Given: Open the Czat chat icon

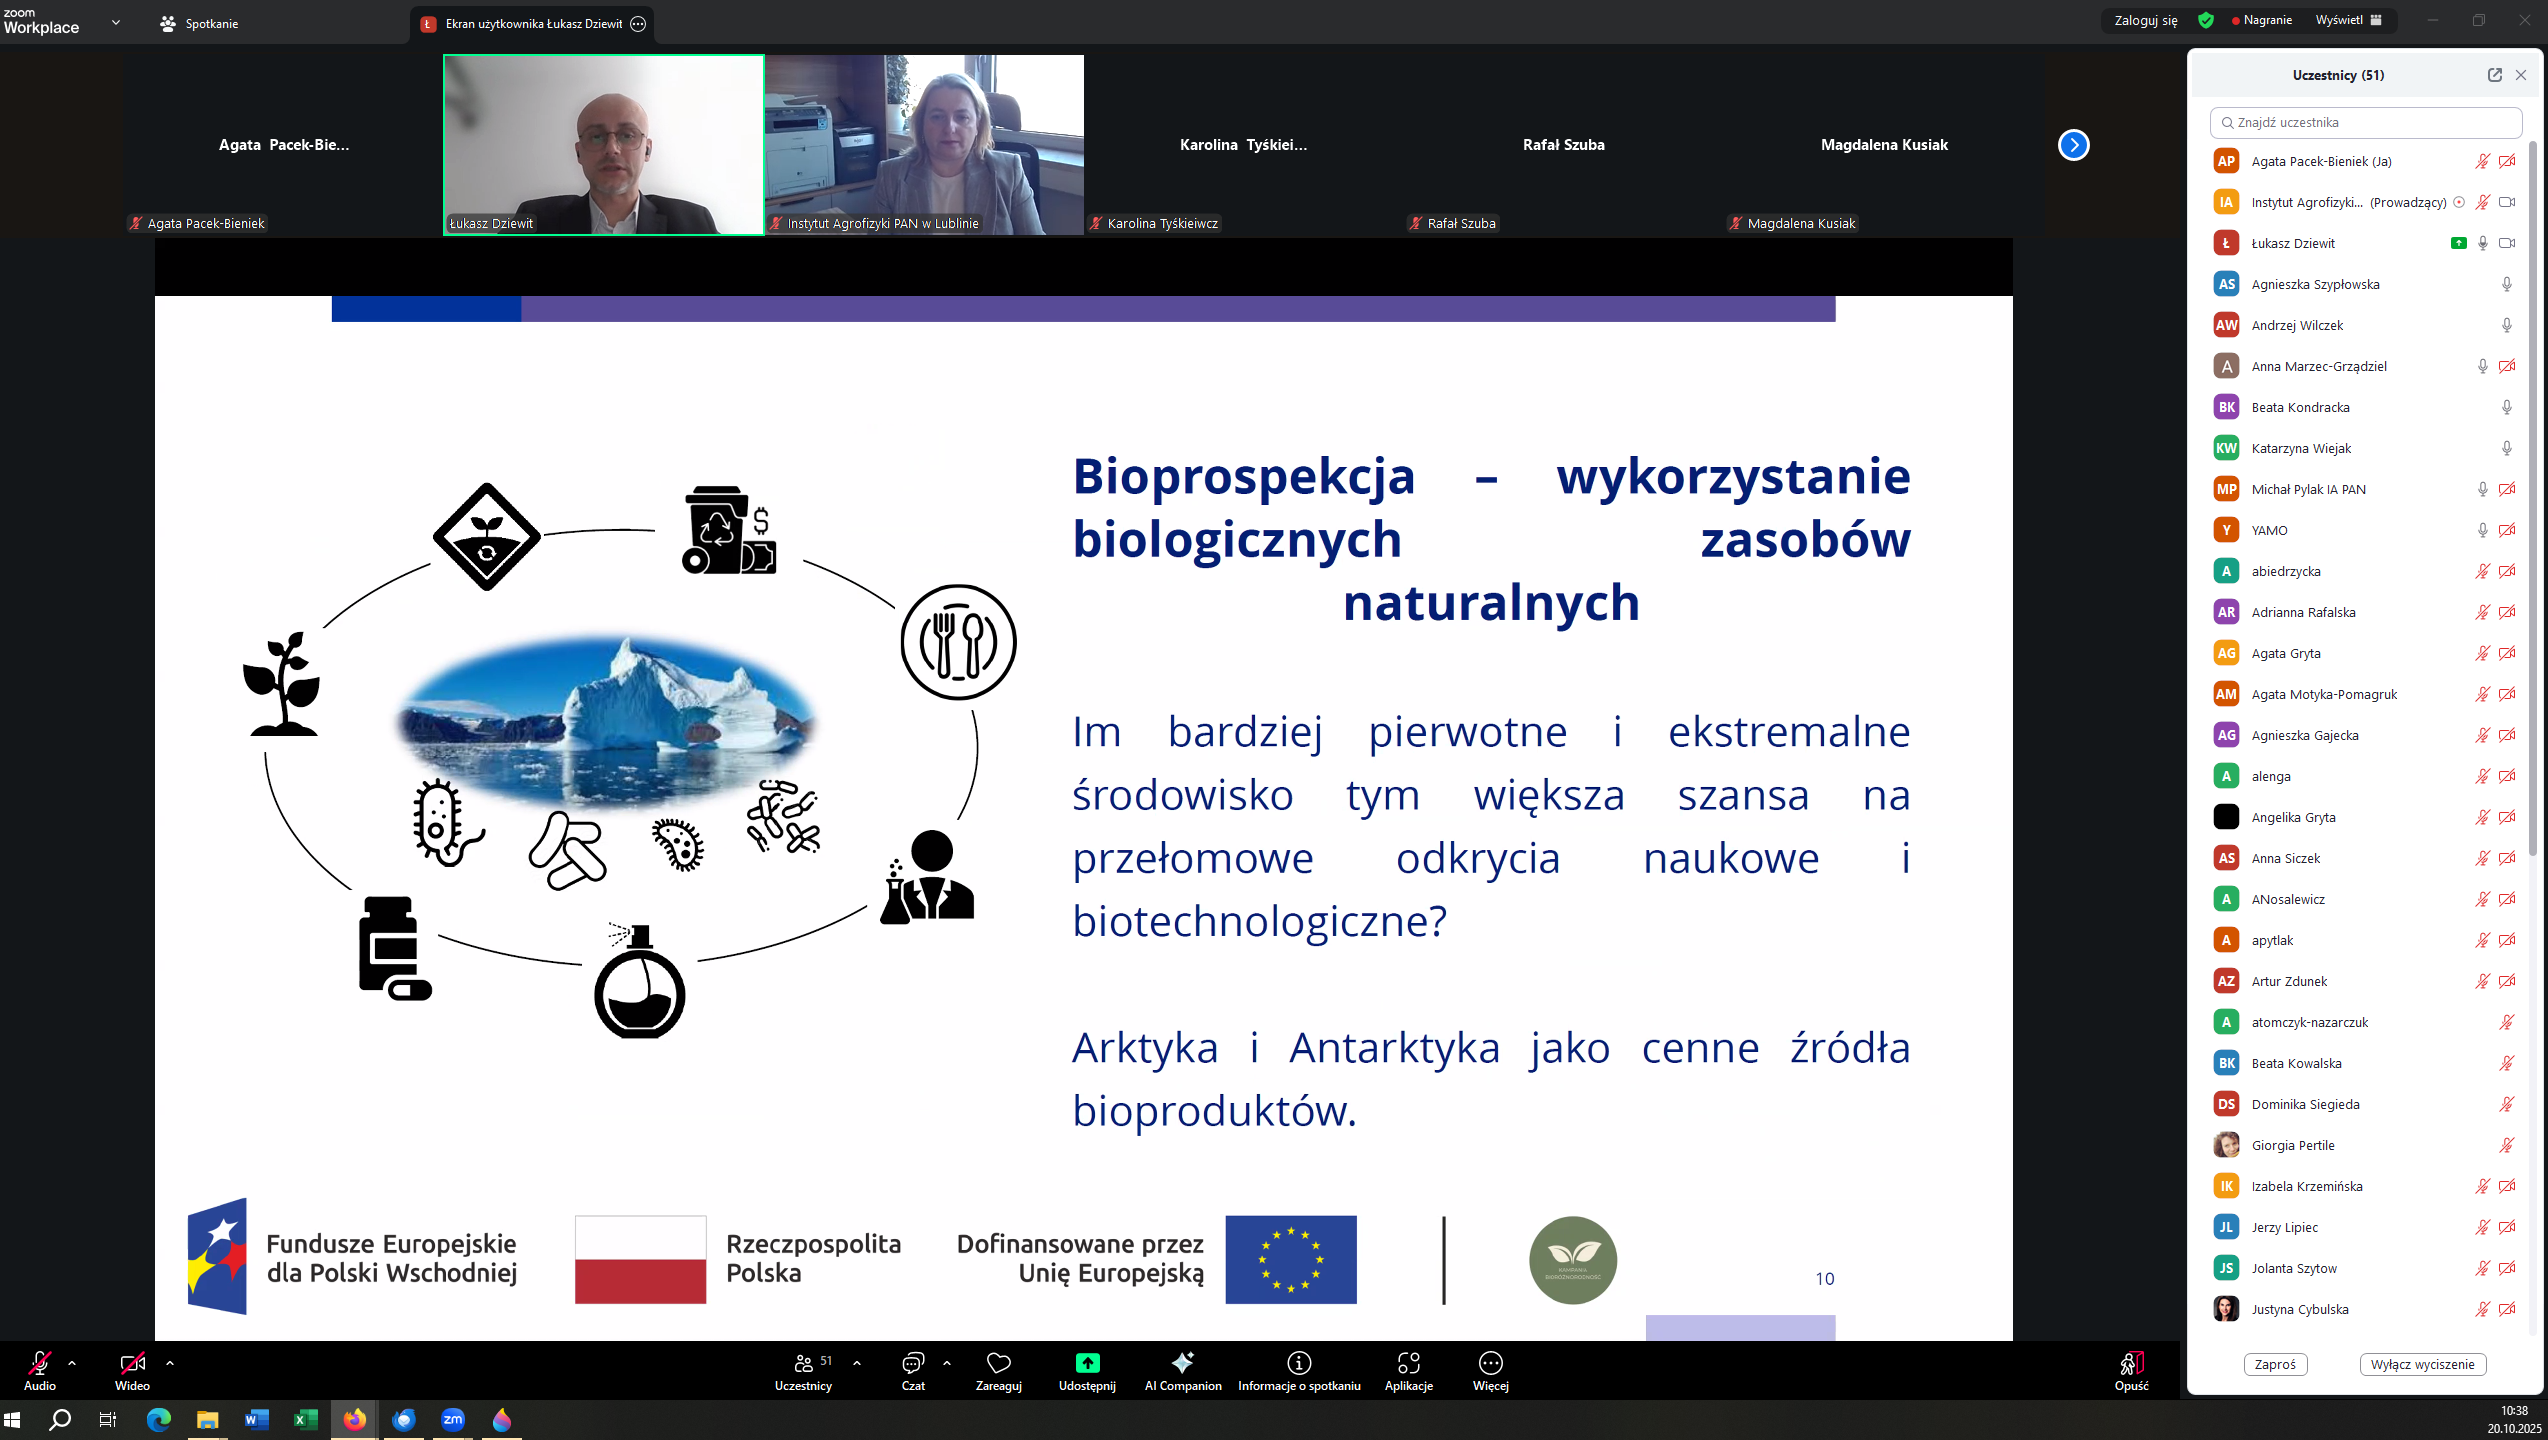Looking at the screenshot, I should 912,1363.
